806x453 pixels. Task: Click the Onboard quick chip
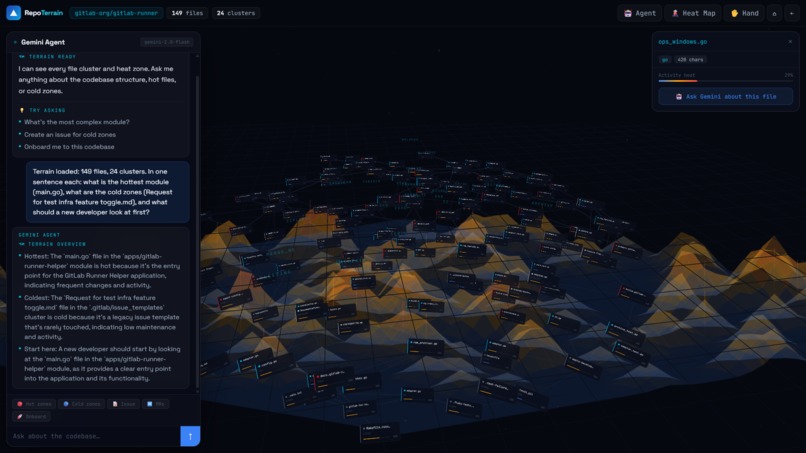point(31,416)
